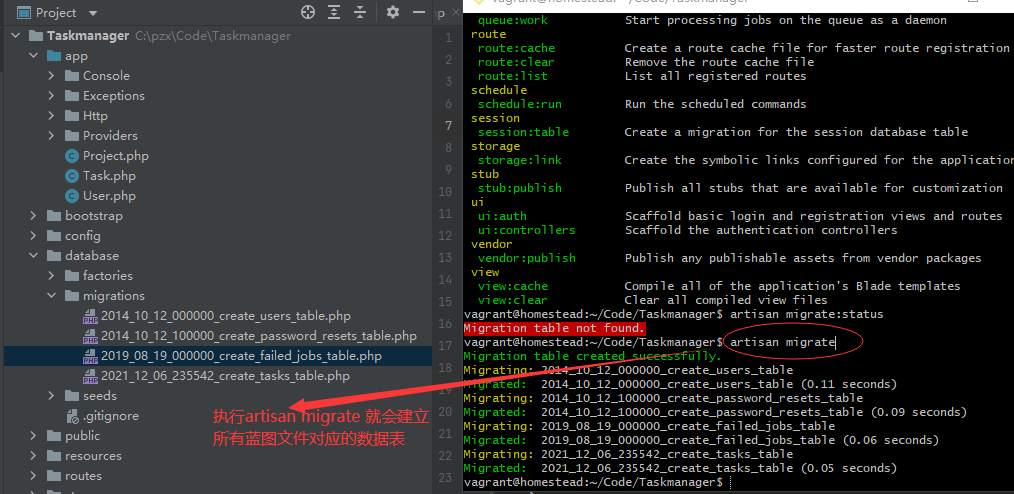Expand the bootstrap folder
The width and height of the screenshot is (1014, 494).
(x=33, y=216)
